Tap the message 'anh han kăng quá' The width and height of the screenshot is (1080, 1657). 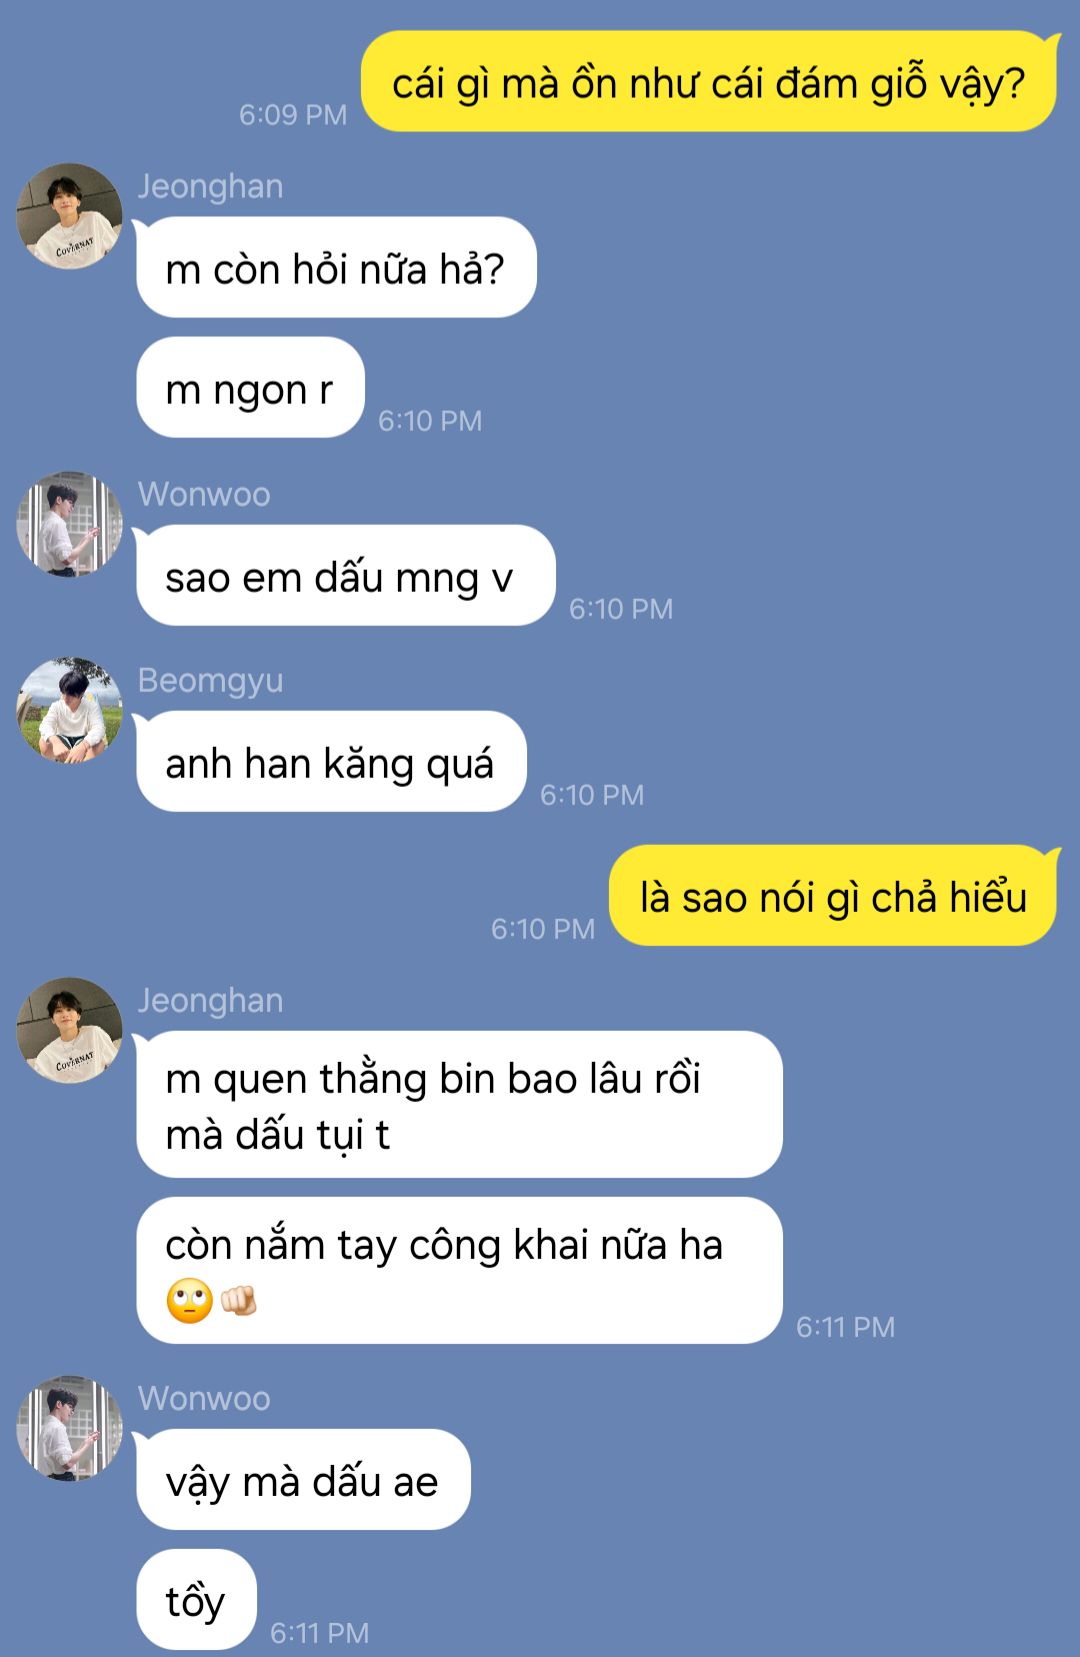[331, 762]
